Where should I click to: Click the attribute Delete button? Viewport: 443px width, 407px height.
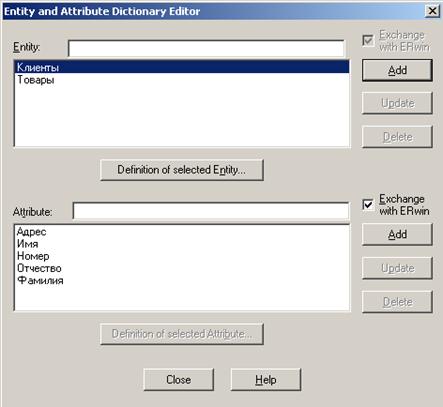coord(397,302)
